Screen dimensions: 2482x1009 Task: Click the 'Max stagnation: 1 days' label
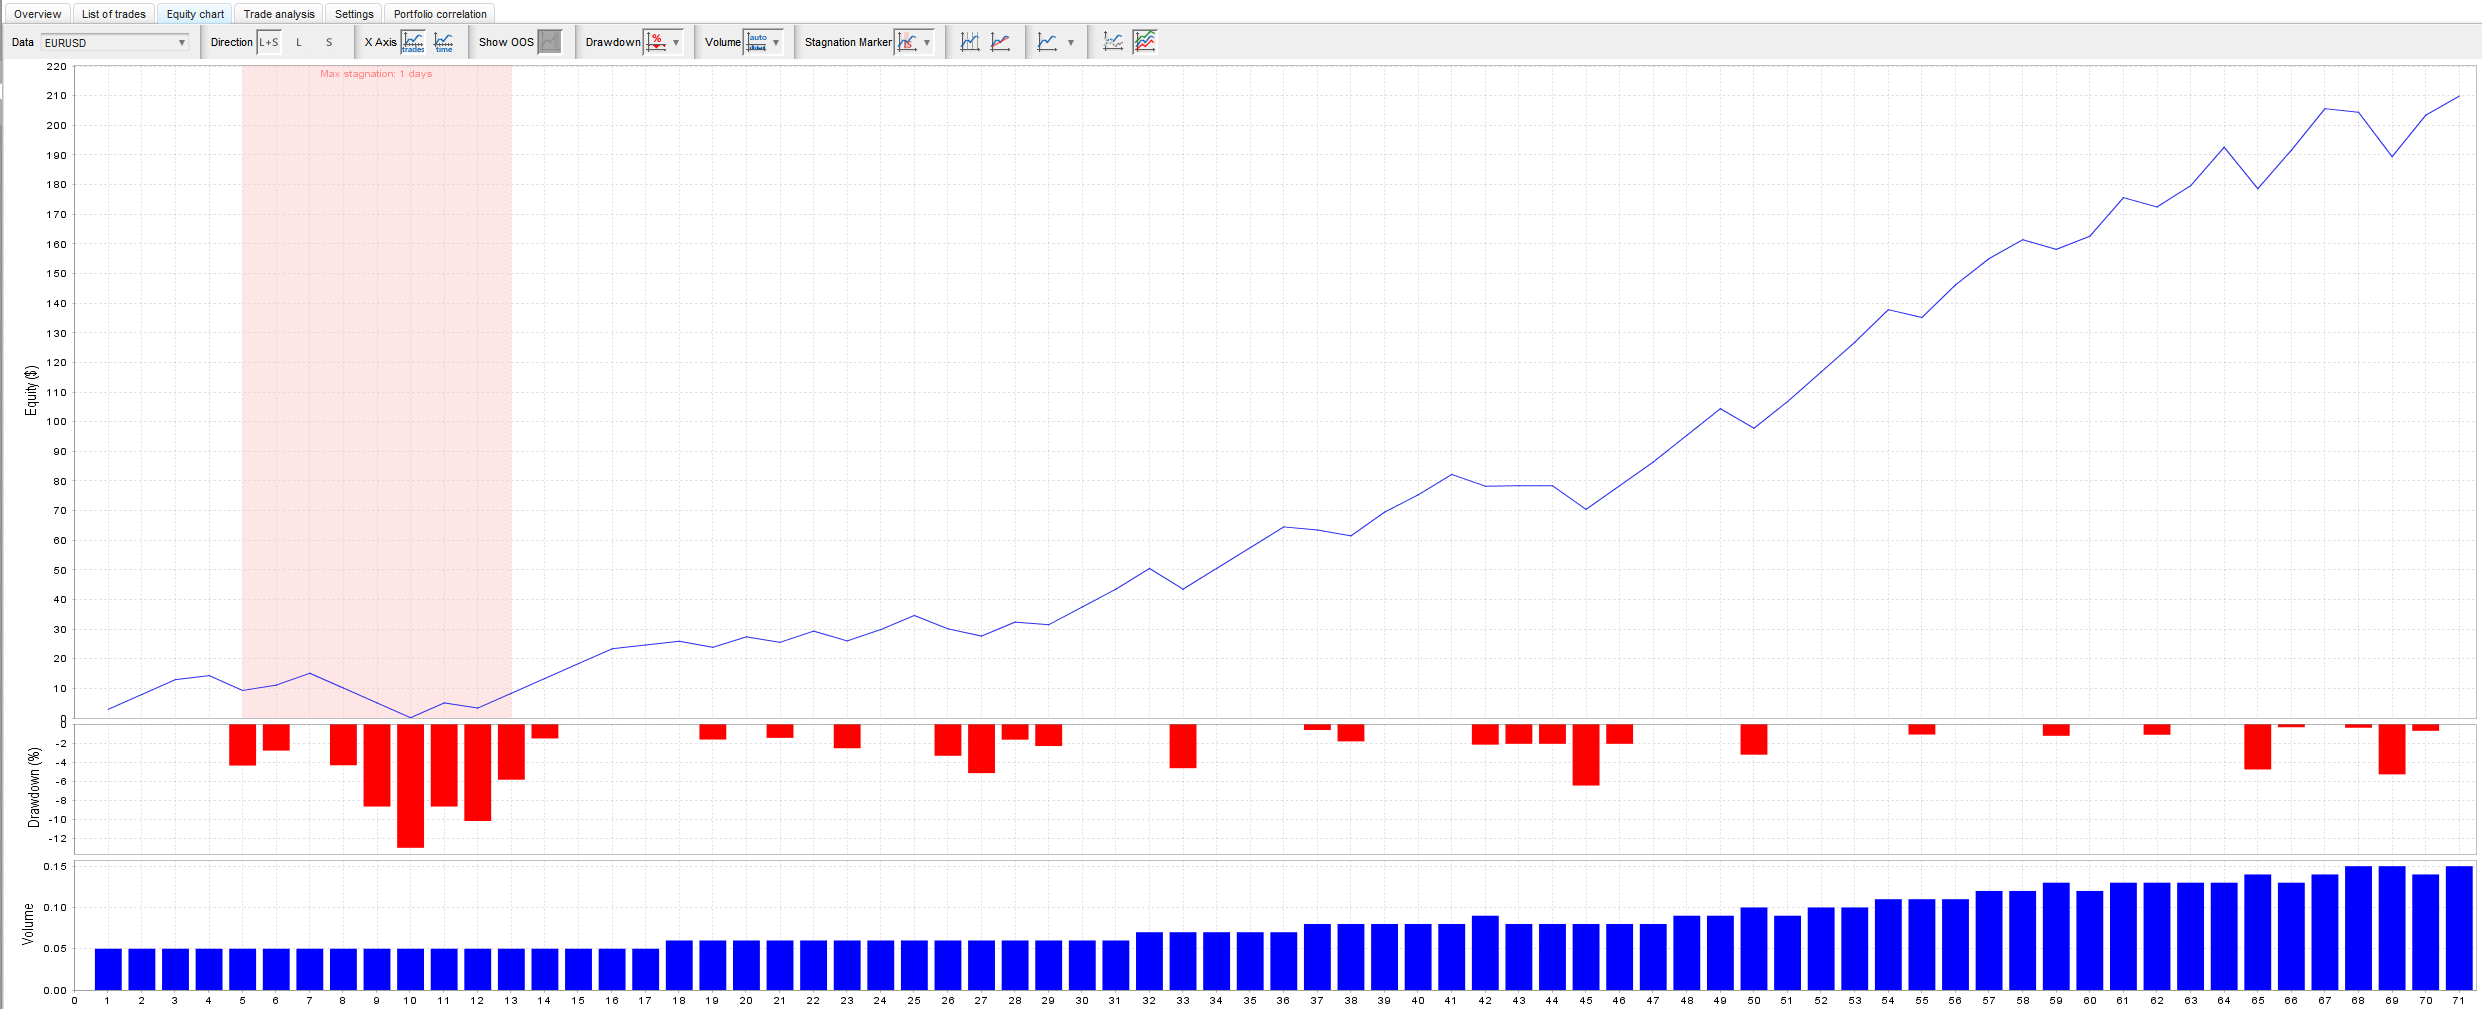pos(376,74)
